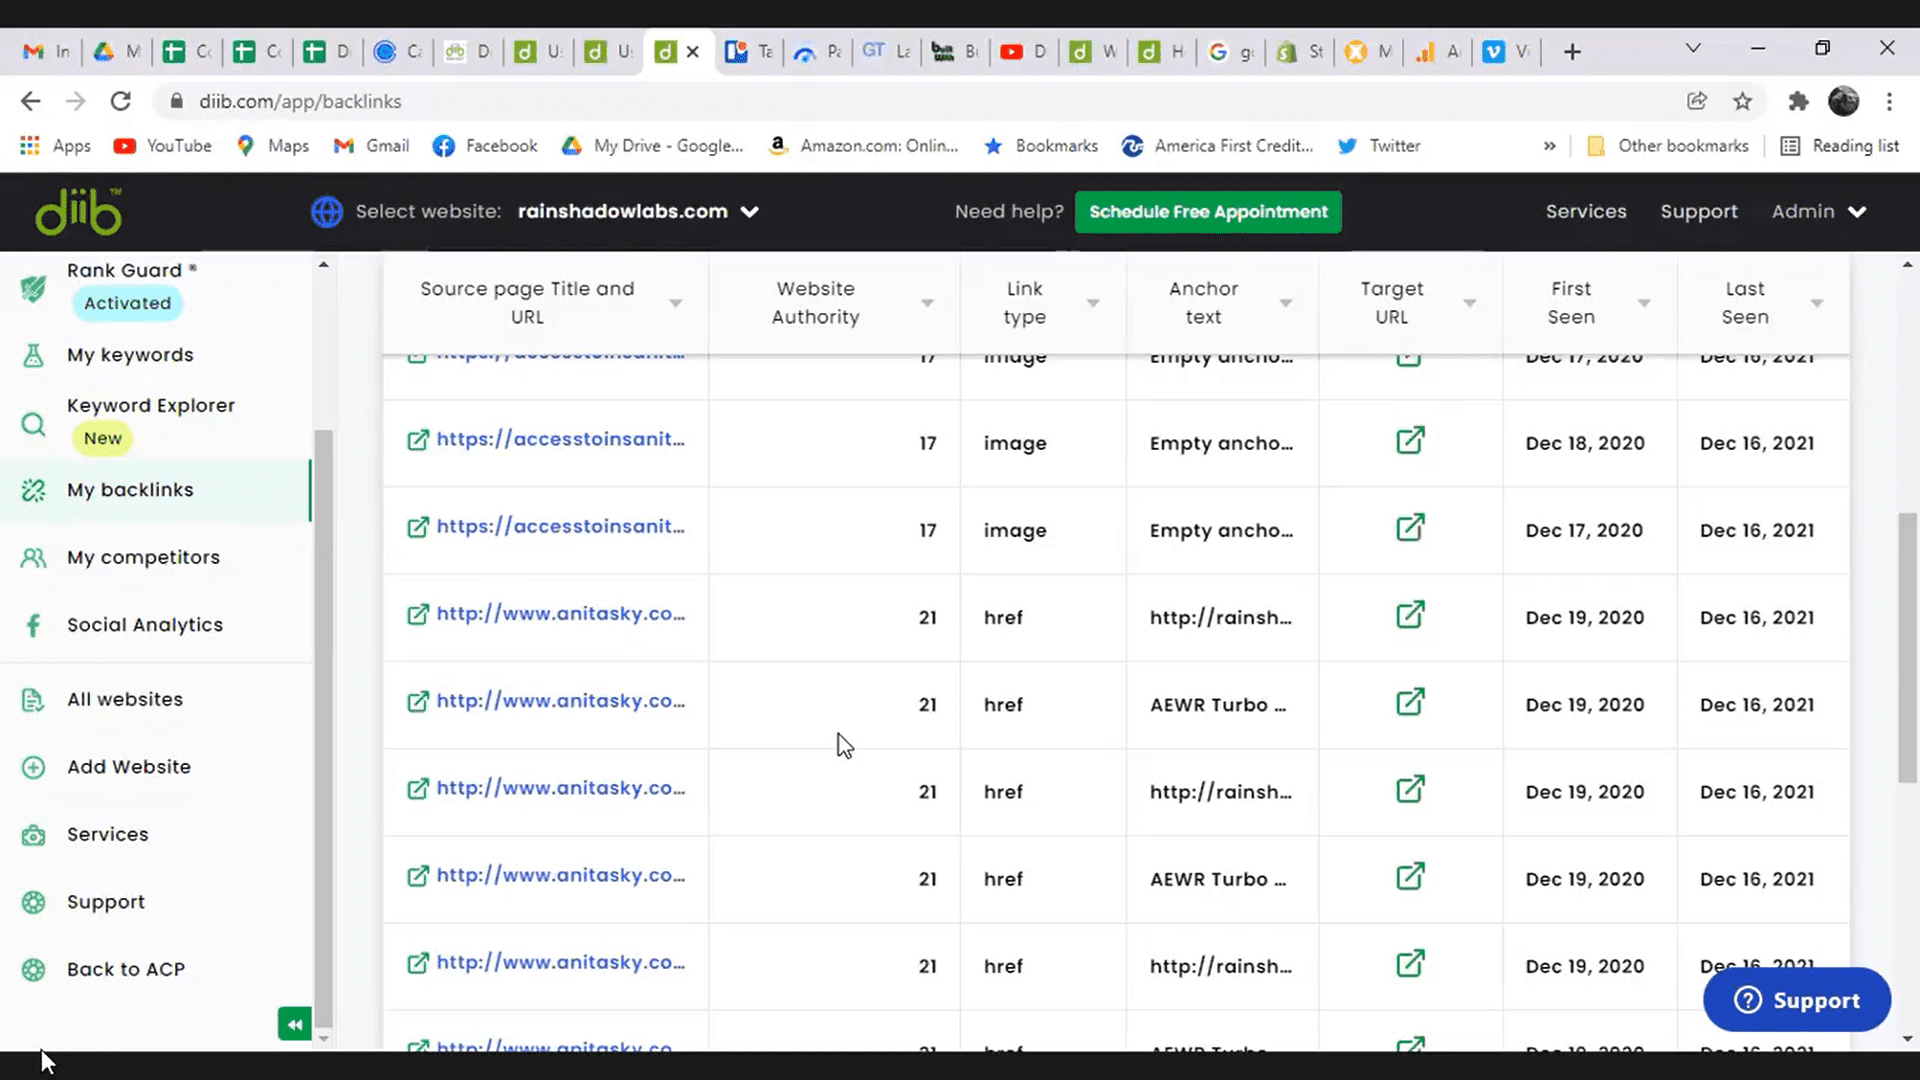Viewport: 1920px width, 1080px height.
Task: Collapse sidebar with green double-arrow button
Action: (294, 1024)
